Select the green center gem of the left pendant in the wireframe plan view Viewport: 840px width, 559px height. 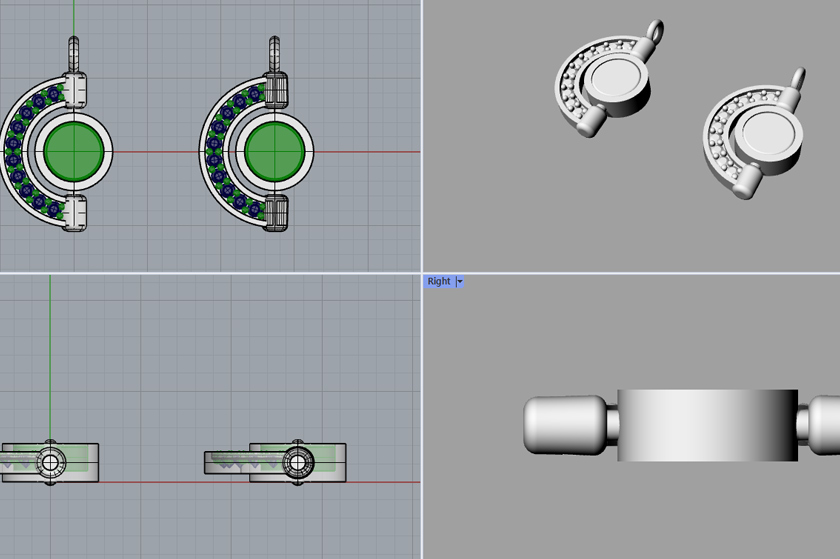click(74, 152)
